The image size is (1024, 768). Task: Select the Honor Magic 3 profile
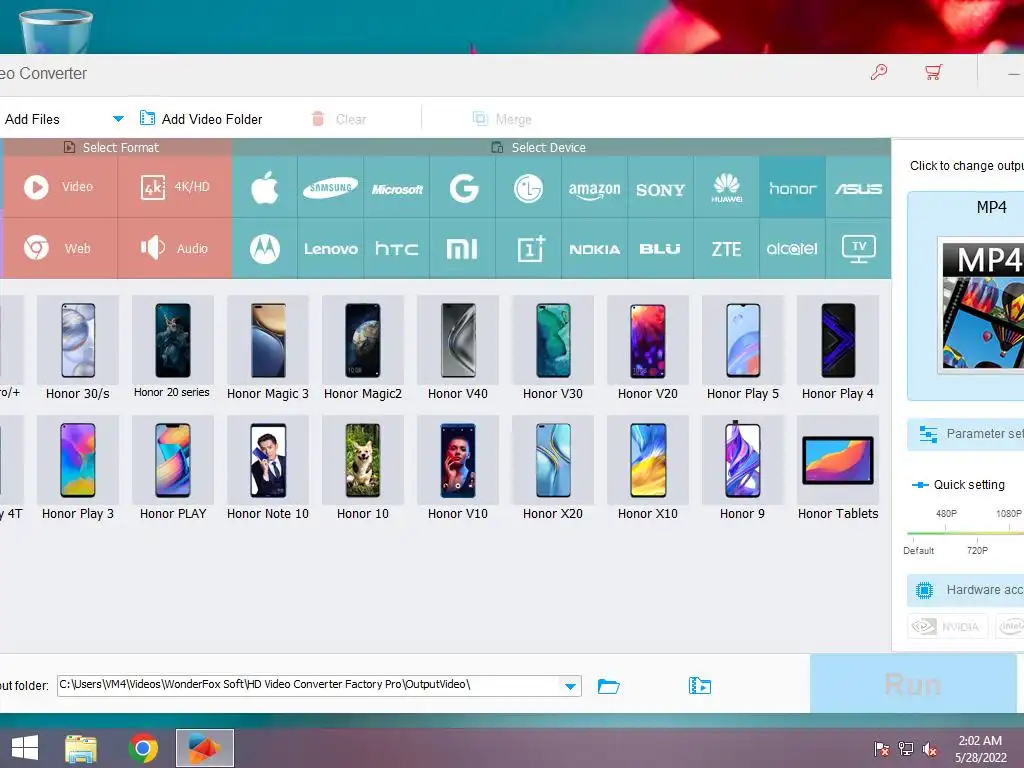pyautogui.click(x=268, y=347)
